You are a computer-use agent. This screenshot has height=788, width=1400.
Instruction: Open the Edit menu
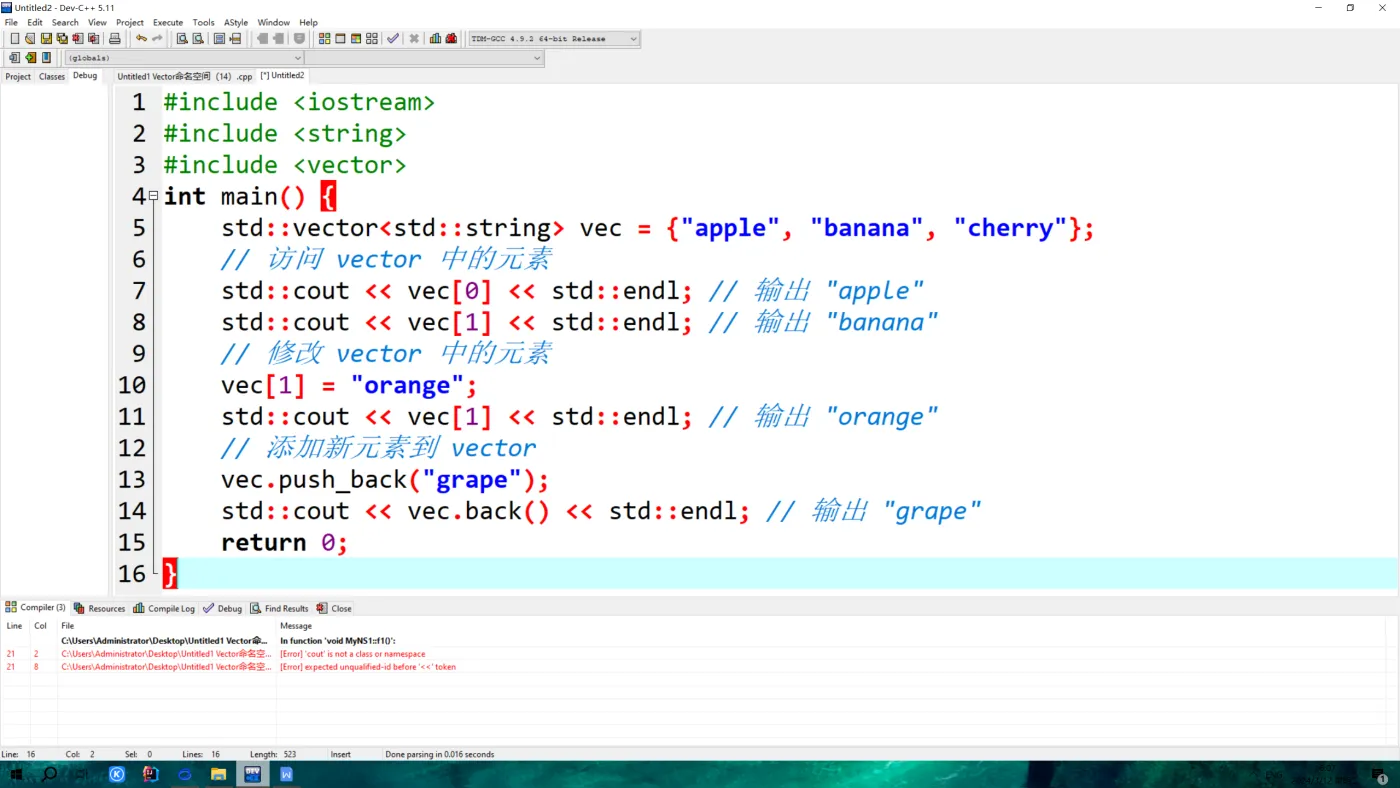coord(35,22)
